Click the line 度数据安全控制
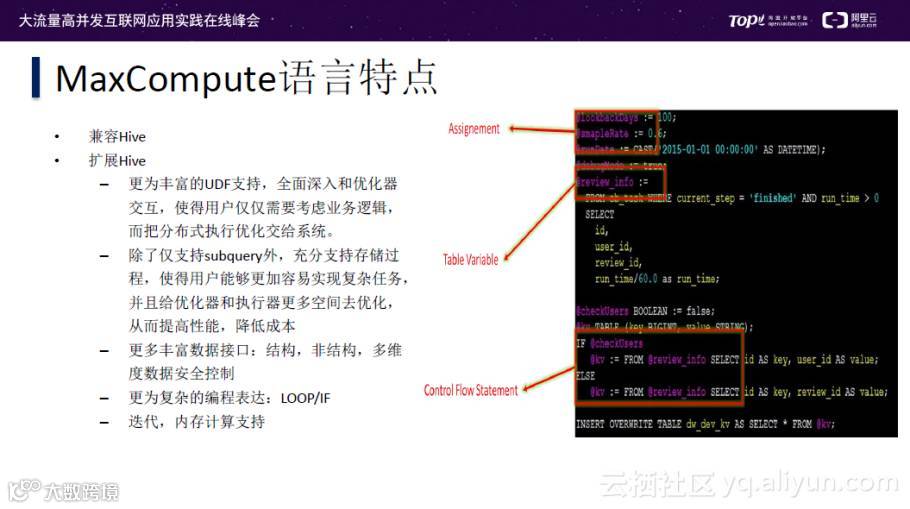 coord(182,374)
